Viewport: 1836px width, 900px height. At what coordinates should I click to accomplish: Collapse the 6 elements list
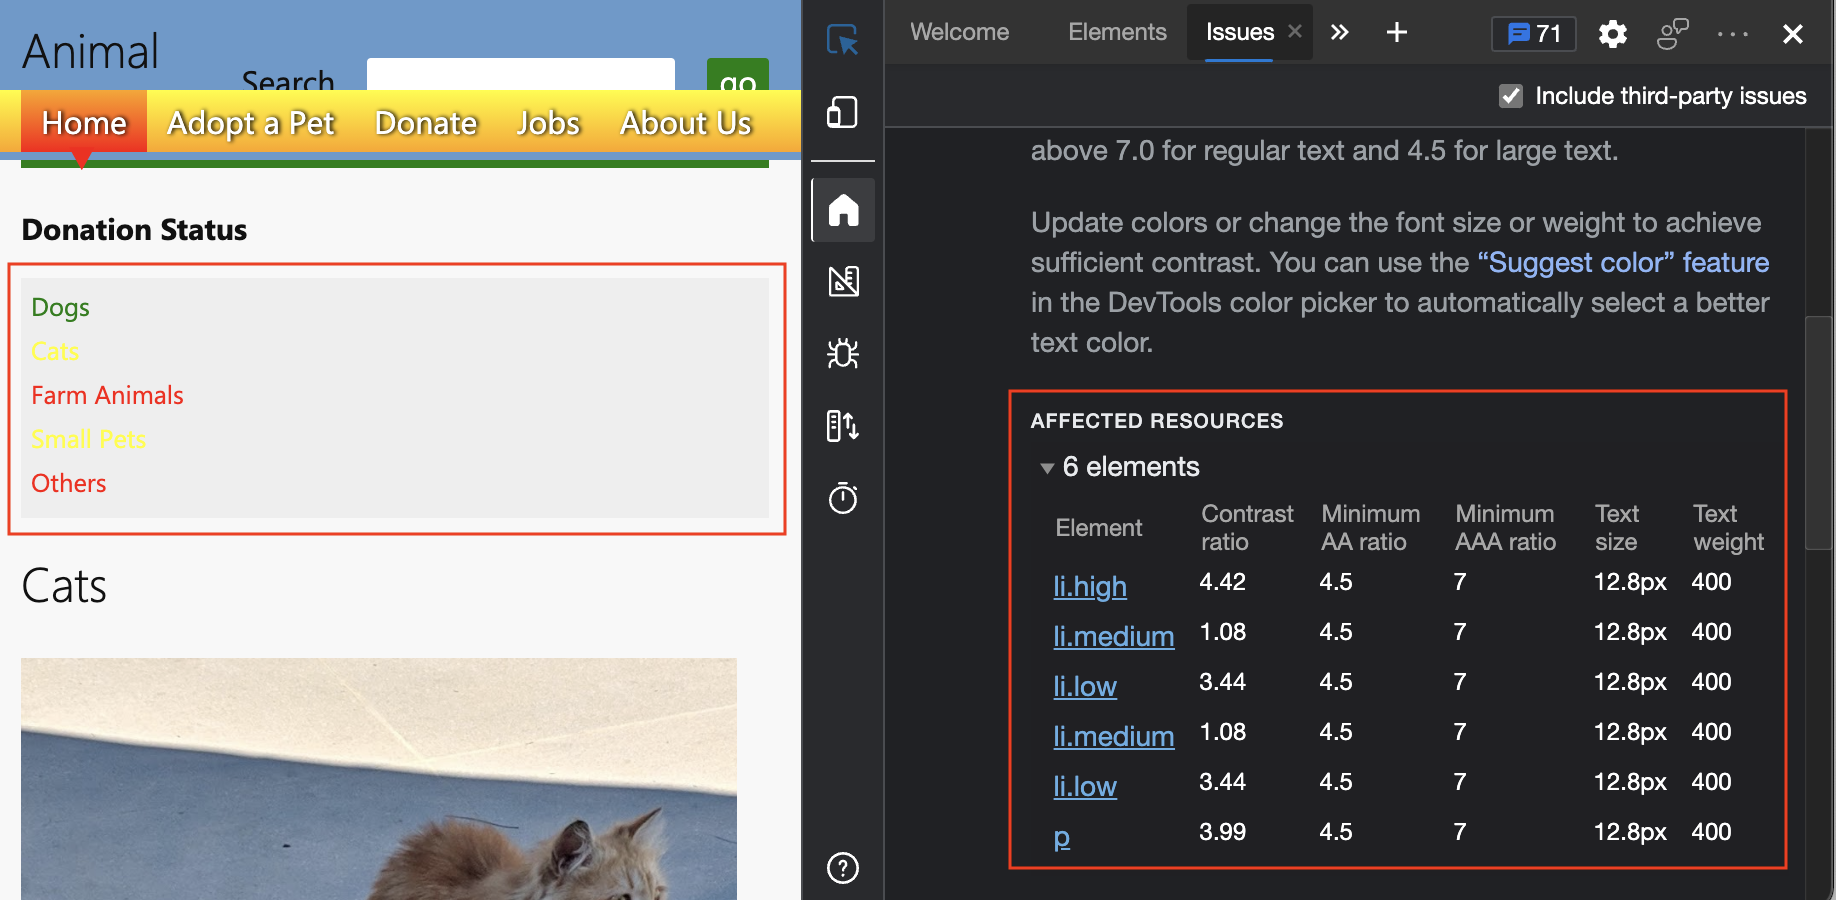[x=1047, y=468]
